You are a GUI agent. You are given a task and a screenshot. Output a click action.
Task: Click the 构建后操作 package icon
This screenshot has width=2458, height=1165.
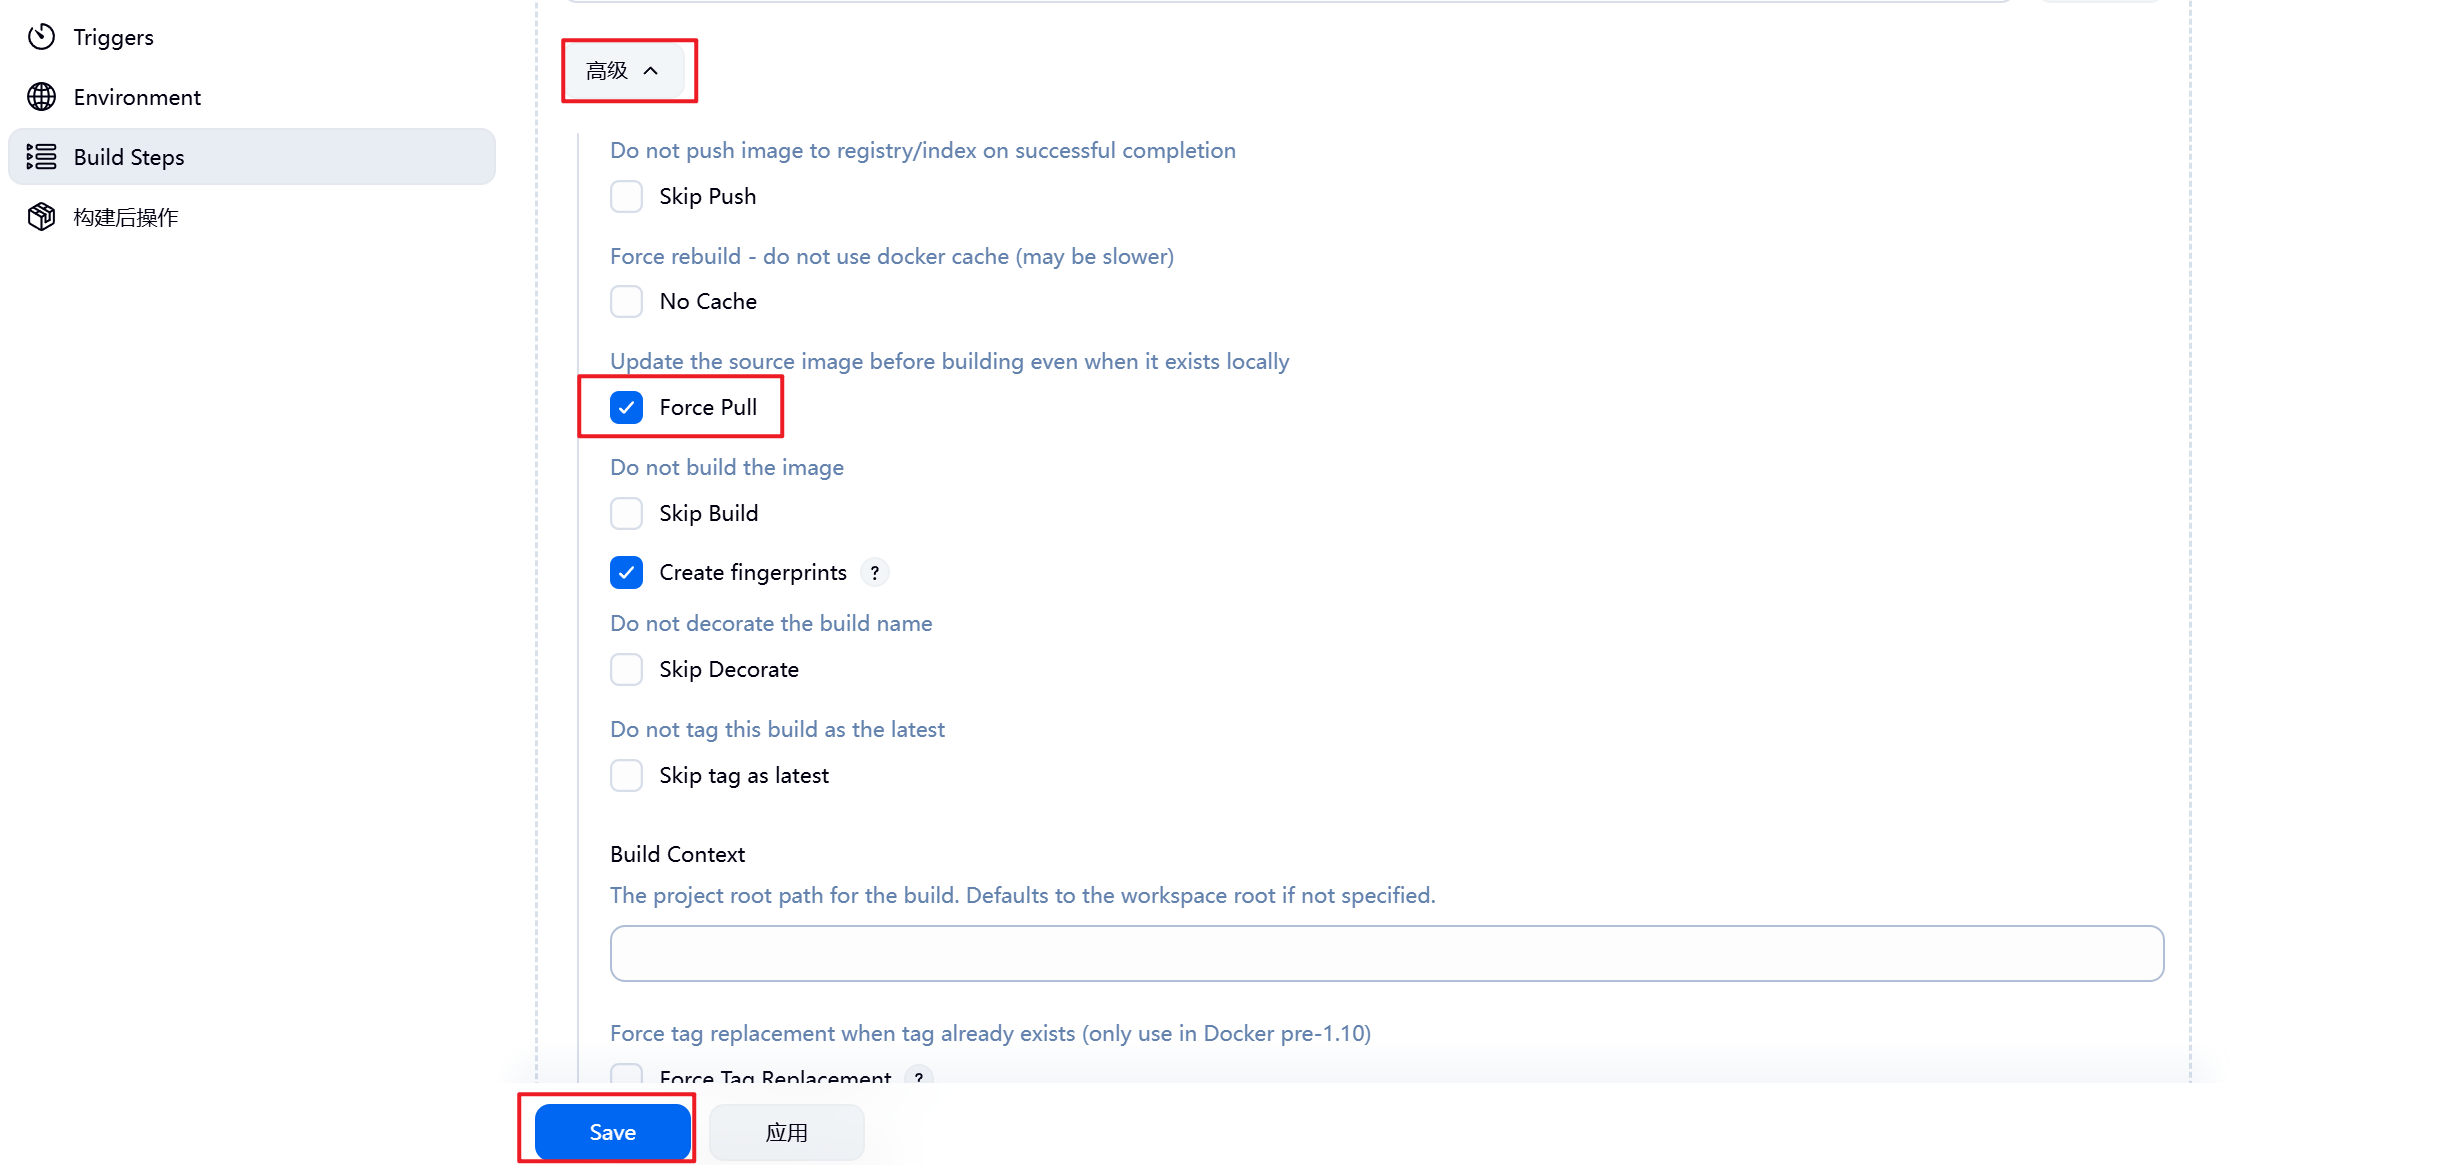41,217
